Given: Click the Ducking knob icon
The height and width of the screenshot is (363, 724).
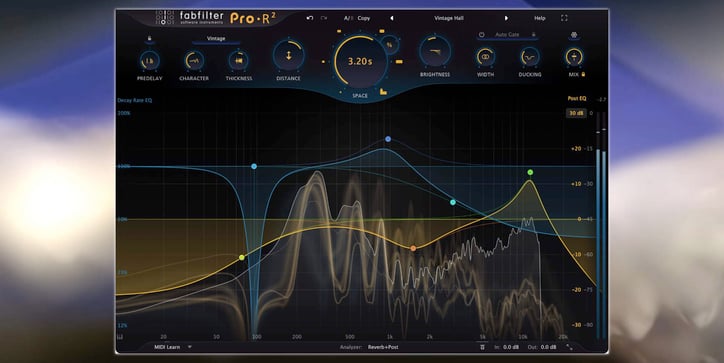Looking at the screenshot, I should [530, 57].
